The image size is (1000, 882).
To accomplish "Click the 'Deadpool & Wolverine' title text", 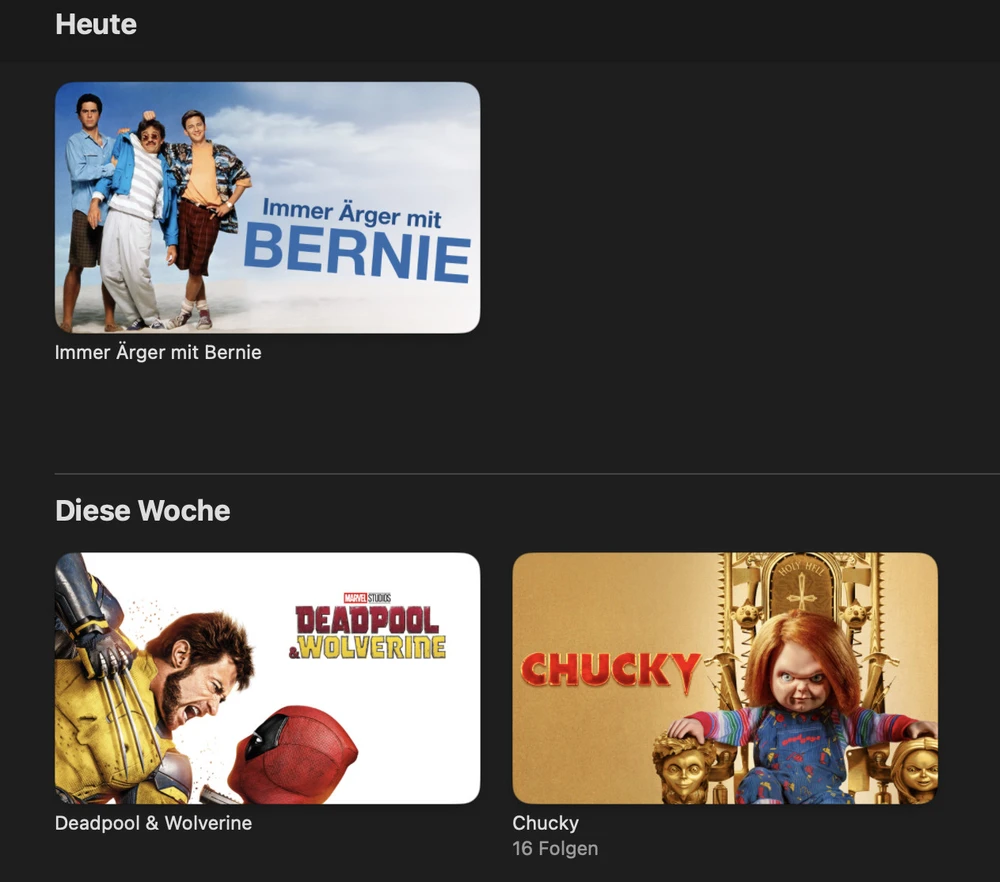I will (154, 823).
